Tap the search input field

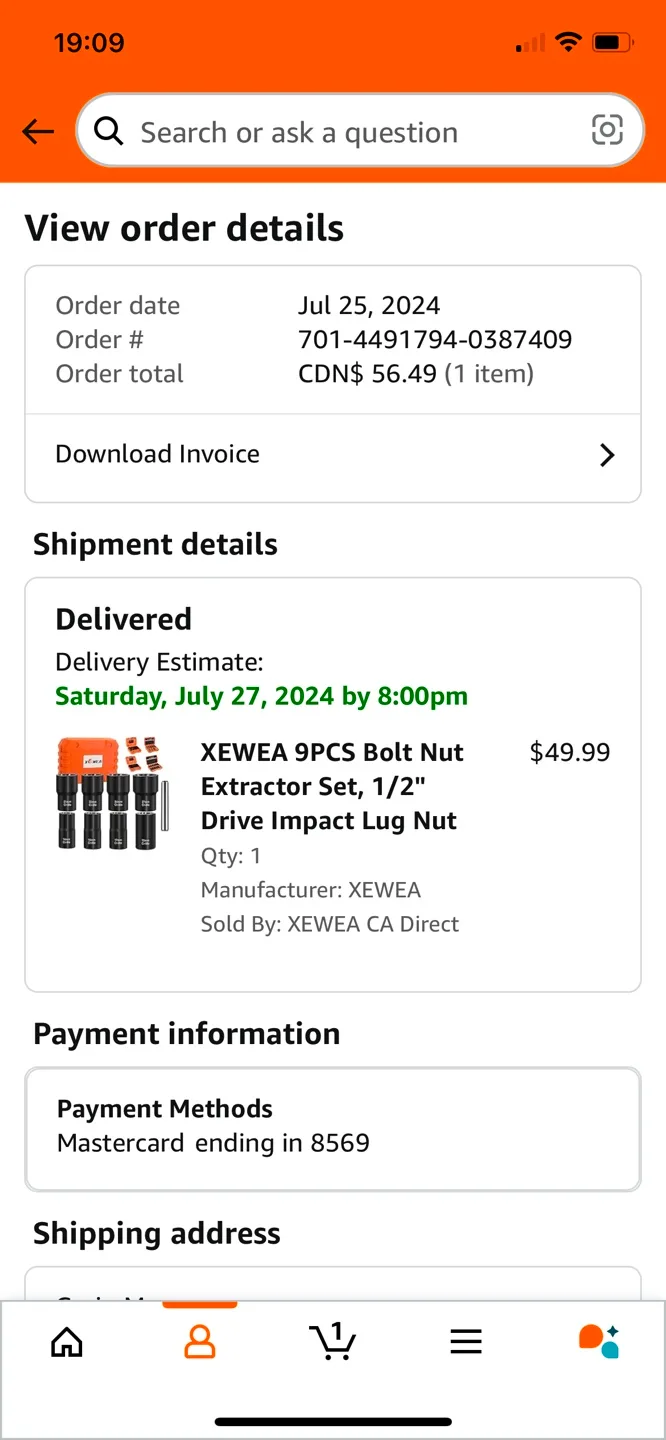click(300, 131)
